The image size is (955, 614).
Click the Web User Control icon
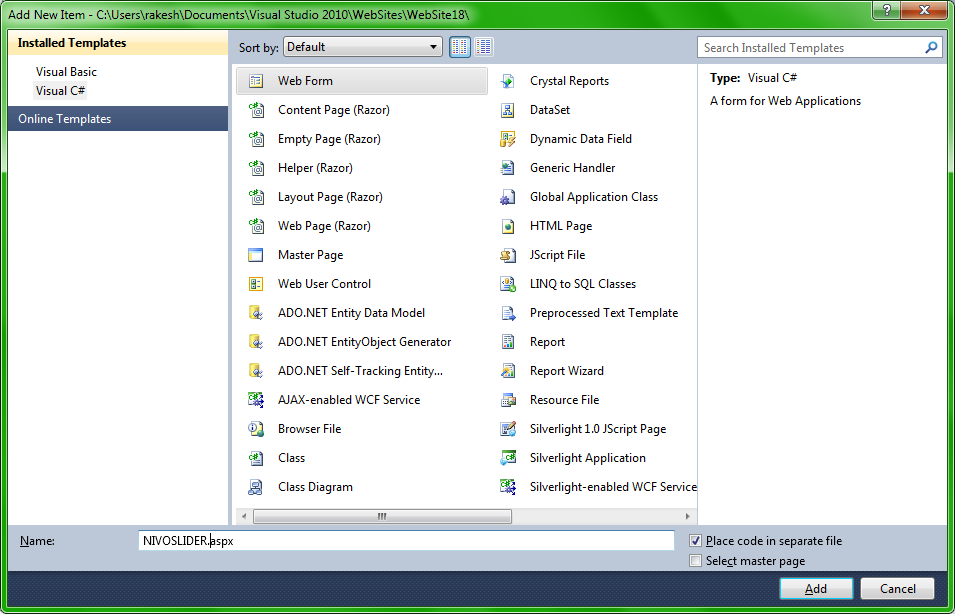[x=256, y=284]
